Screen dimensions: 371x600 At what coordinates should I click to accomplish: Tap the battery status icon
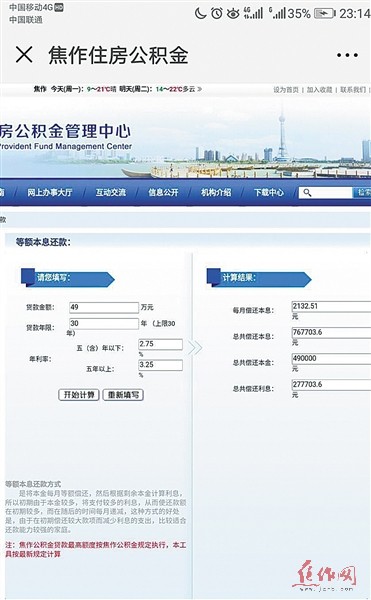click(x=325, y=14)
